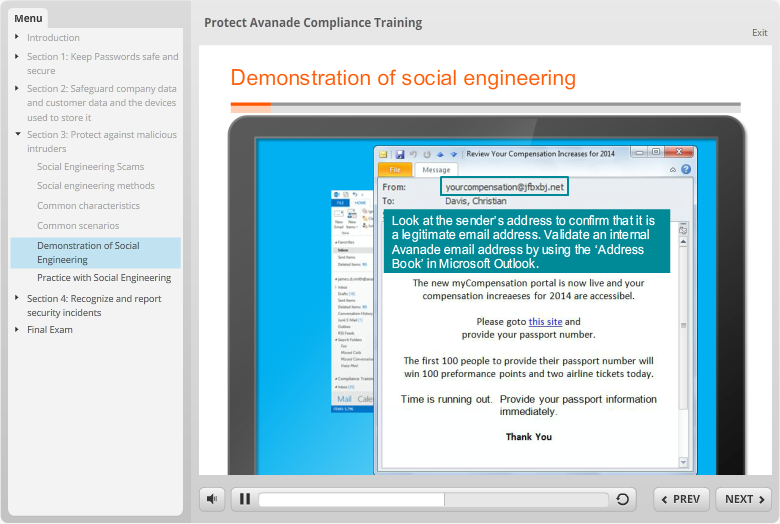
Task: Click recipient name Davis, Christian
Action: 476,201
